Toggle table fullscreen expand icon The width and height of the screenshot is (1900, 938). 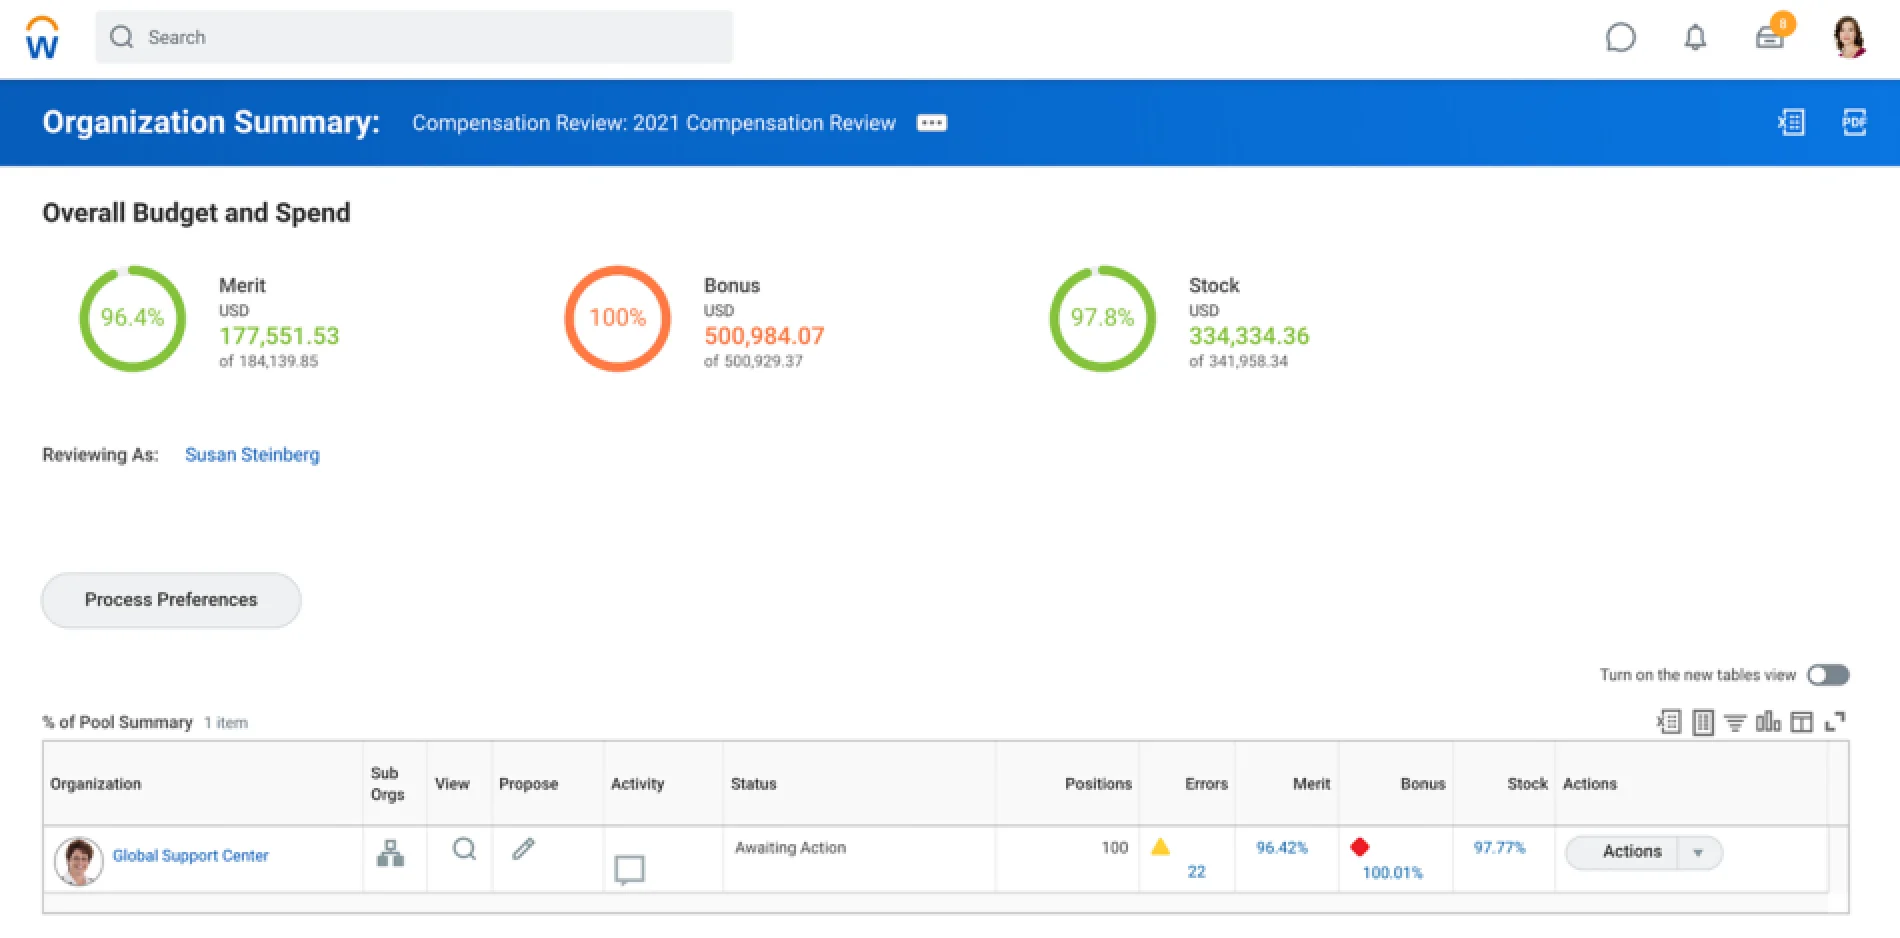[x=1835, y=722]
